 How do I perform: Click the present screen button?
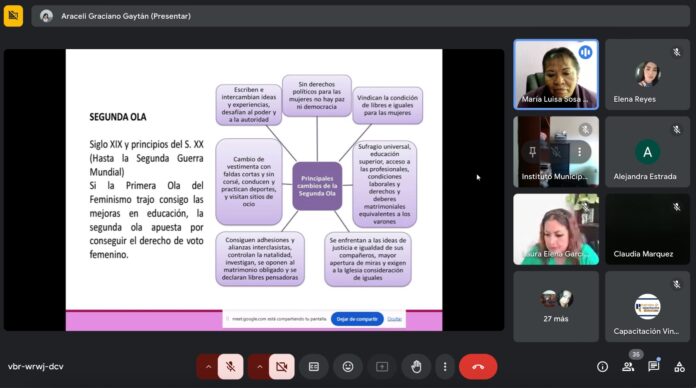click(x=382, y=367)
